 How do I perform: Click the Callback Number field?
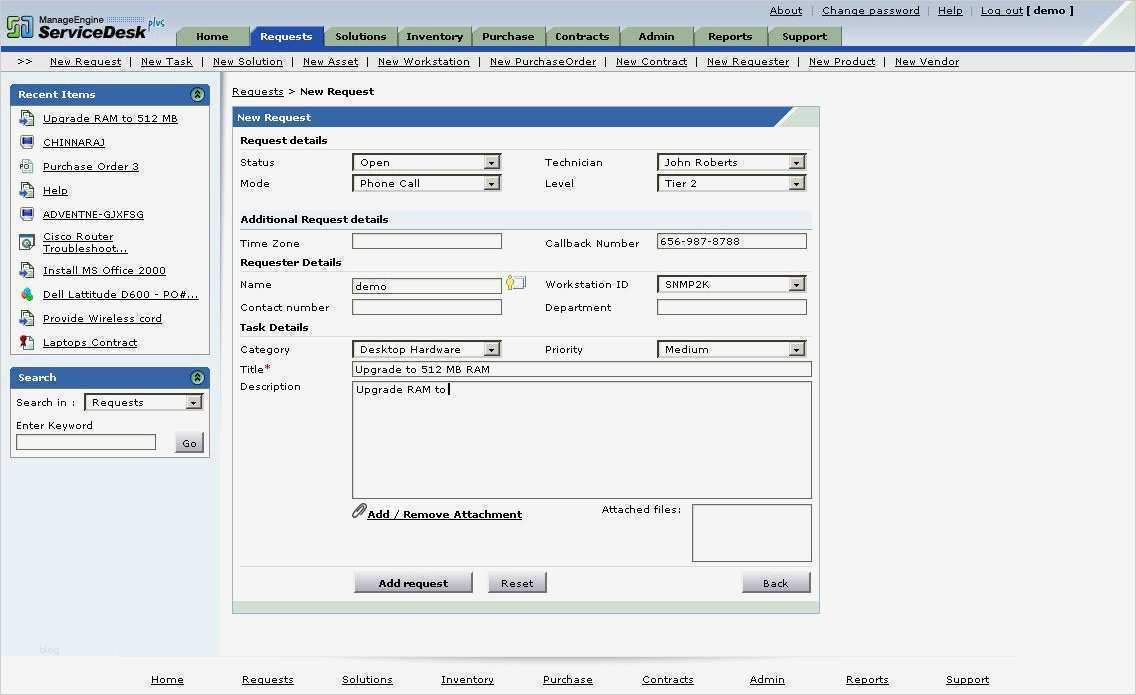[732, 241]
